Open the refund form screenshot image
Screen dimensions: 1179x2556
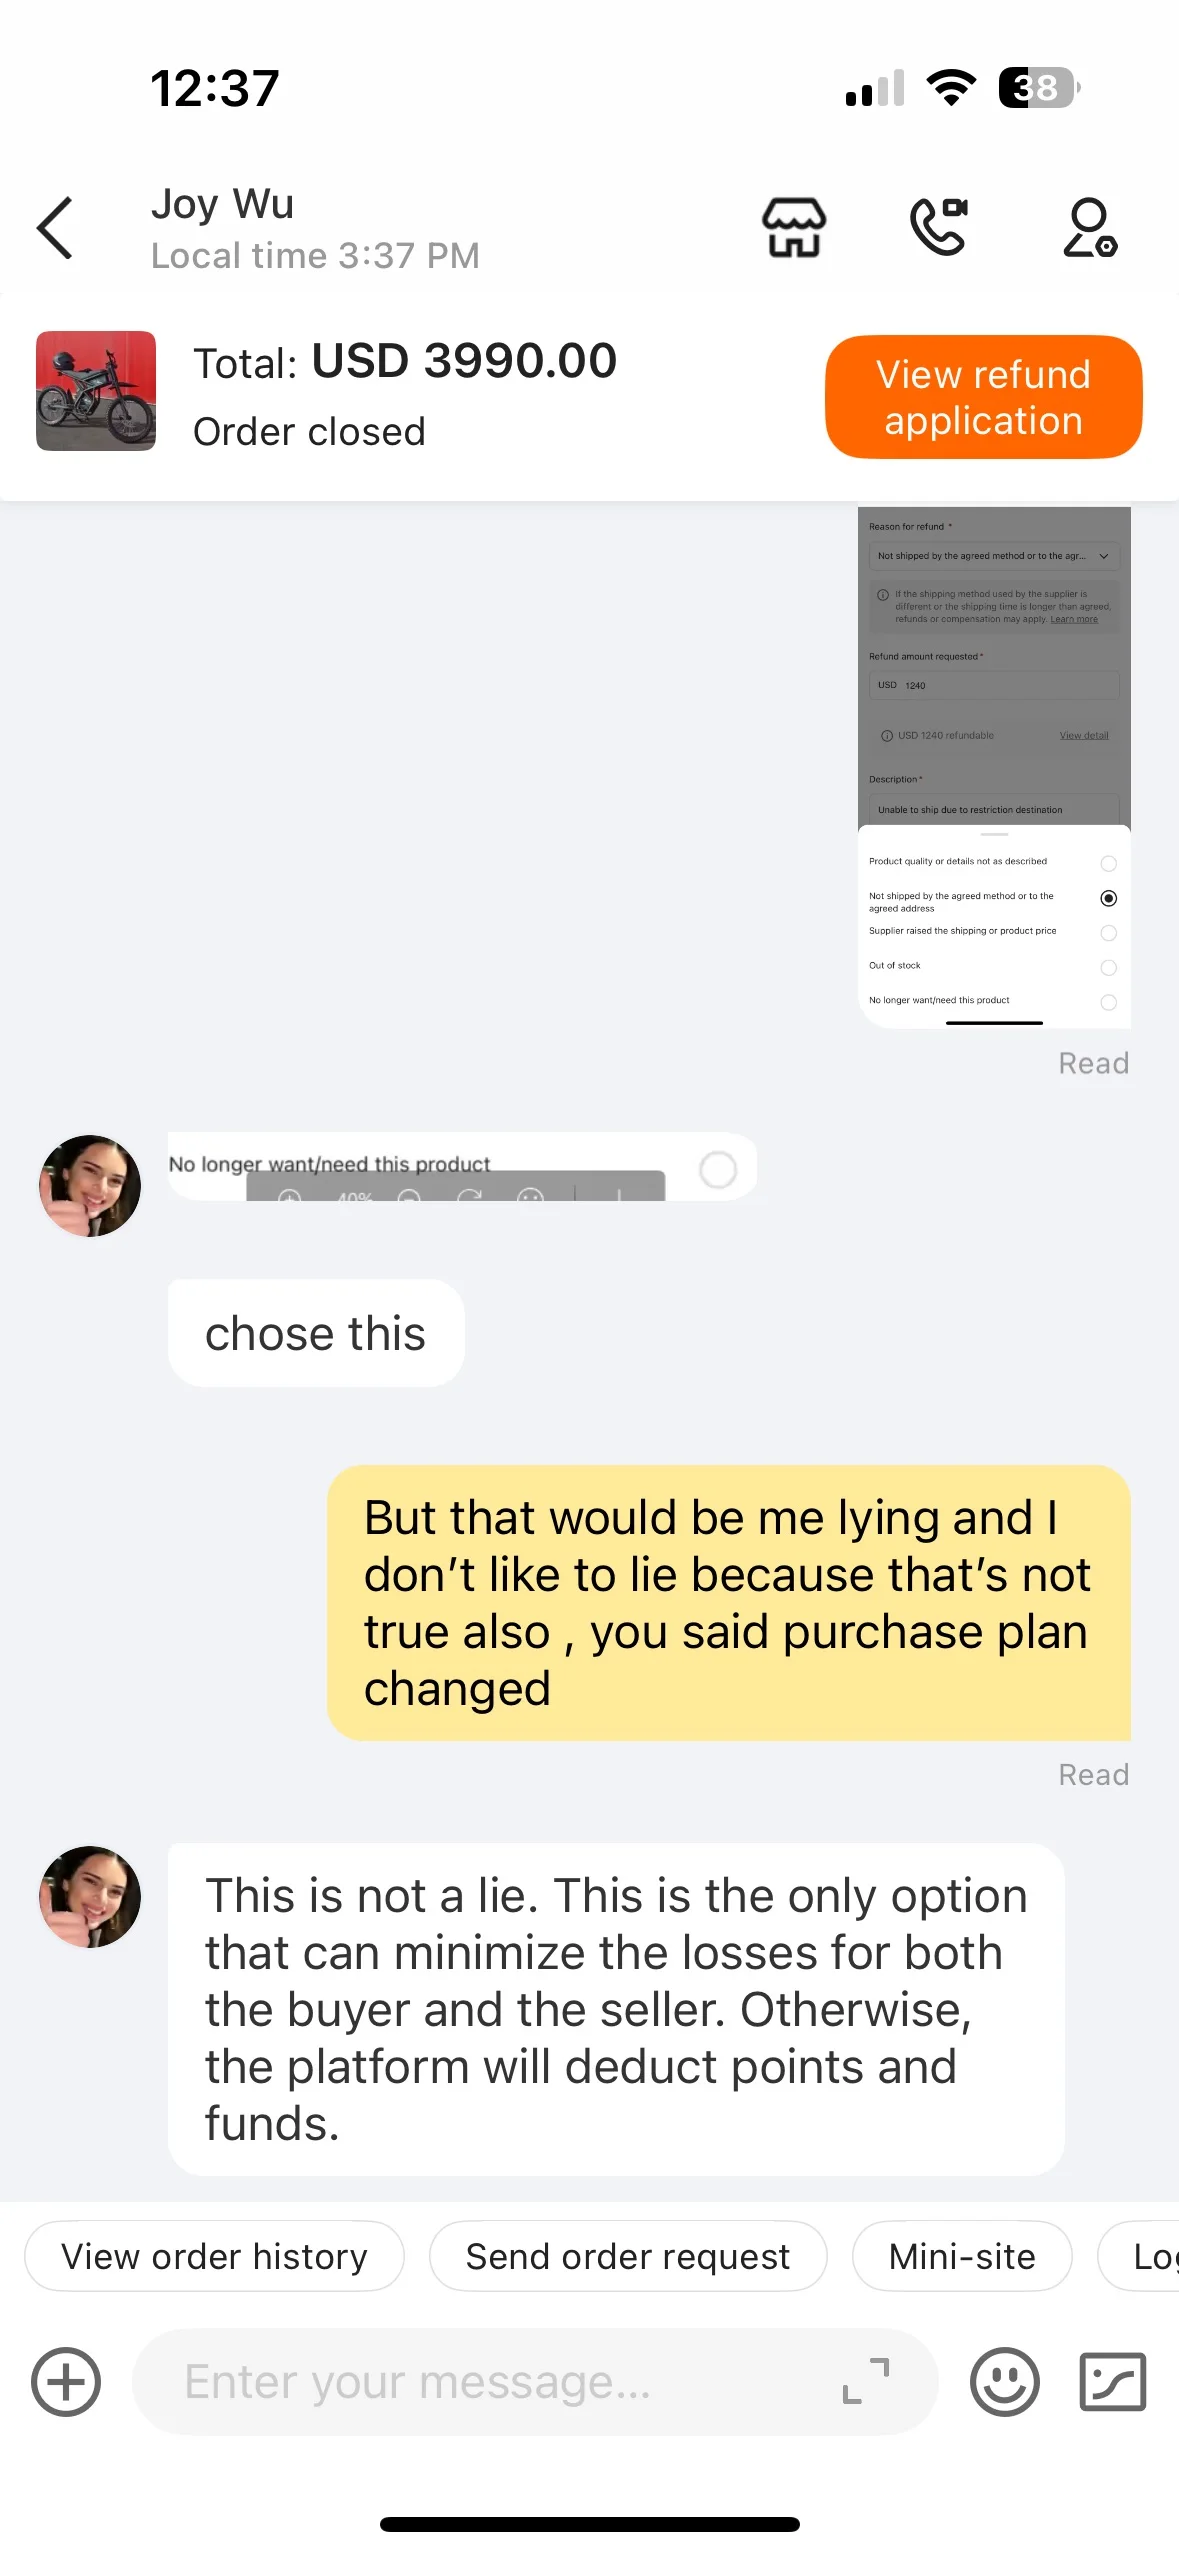994,766
